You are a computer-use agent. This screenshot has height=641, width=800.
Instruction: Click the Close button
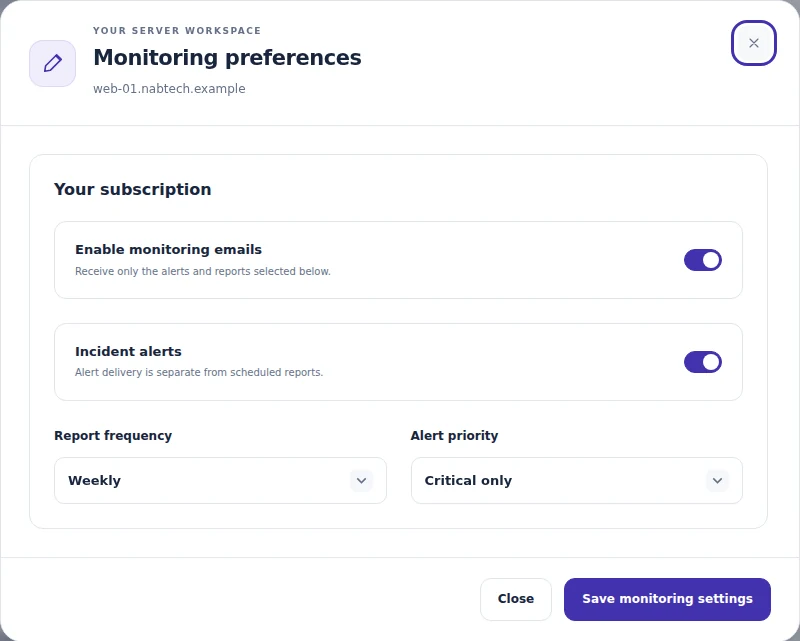(516, 599)
